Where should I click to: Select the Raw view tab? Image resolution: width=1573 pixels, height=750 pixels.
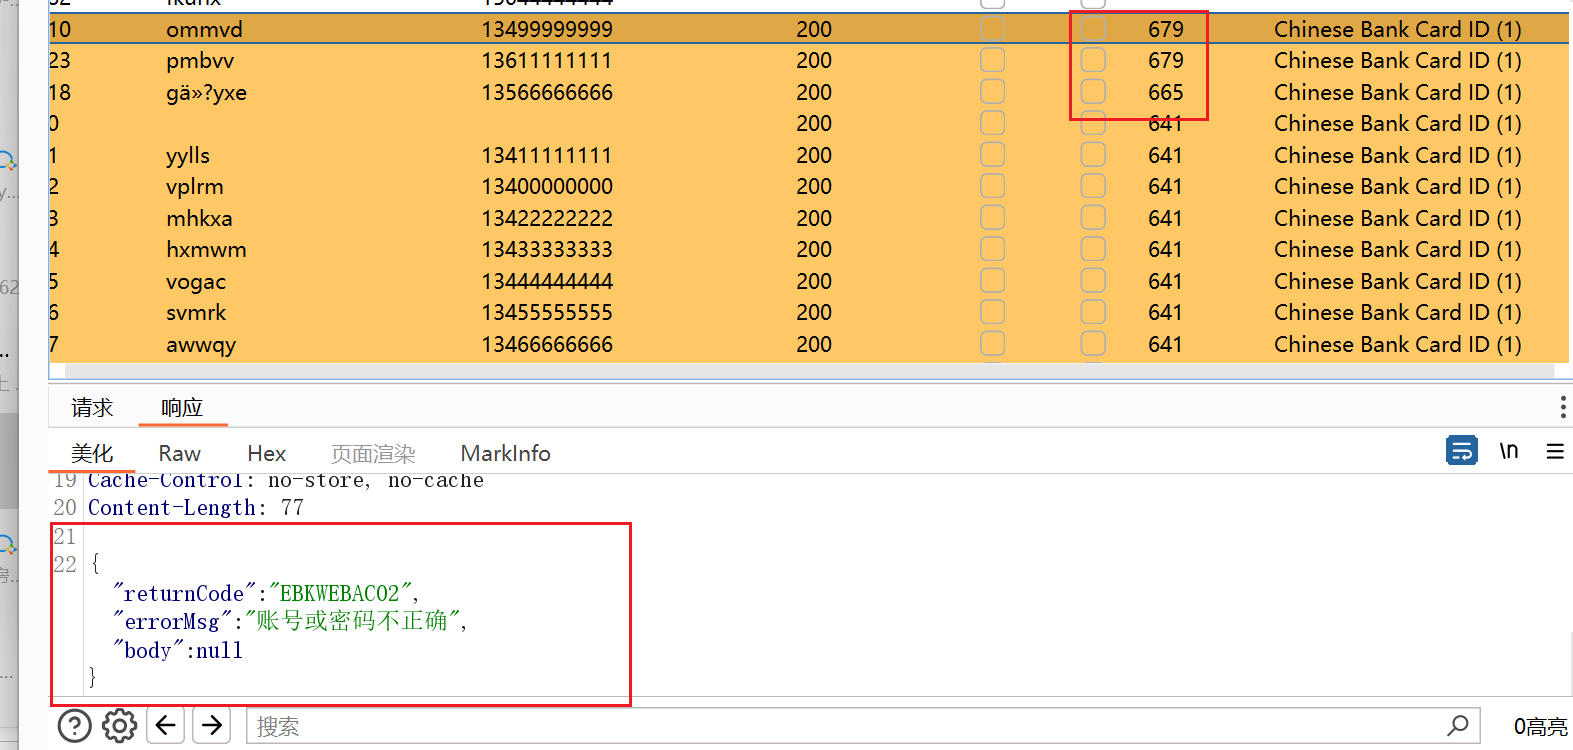(180, 454)
